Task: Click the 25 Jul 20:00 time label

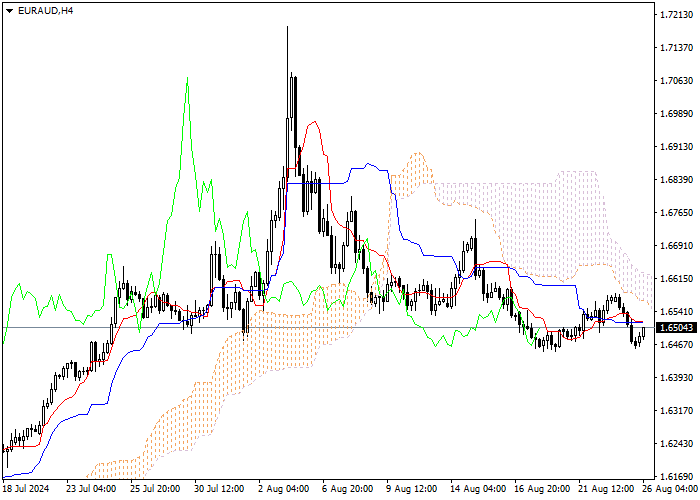Action: [x=155, y=489]
